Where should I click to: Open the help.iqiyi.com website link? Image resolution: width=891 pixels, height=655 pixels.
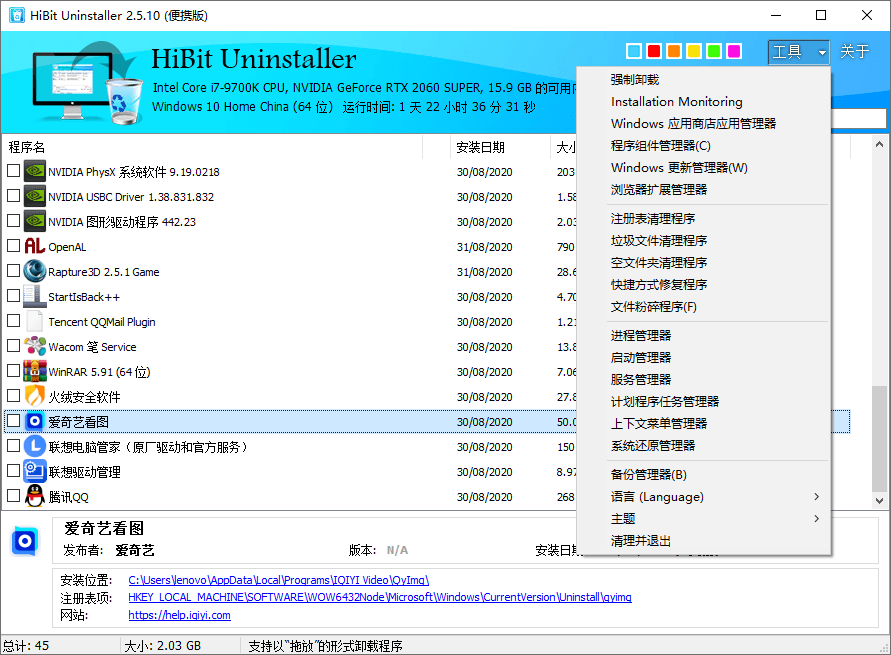coord(179,616)
